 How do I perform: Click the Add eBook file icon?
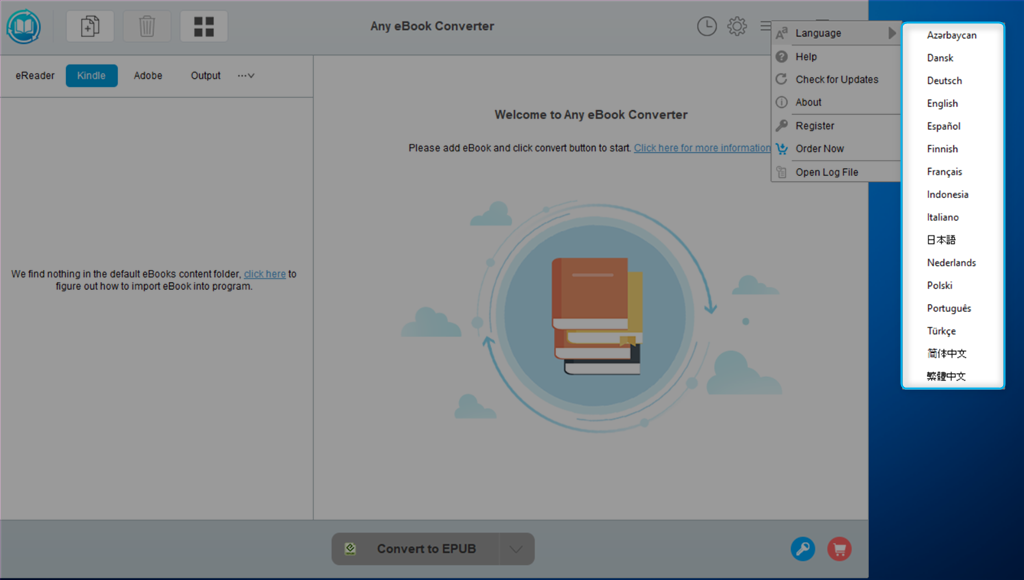pos(90,27)
